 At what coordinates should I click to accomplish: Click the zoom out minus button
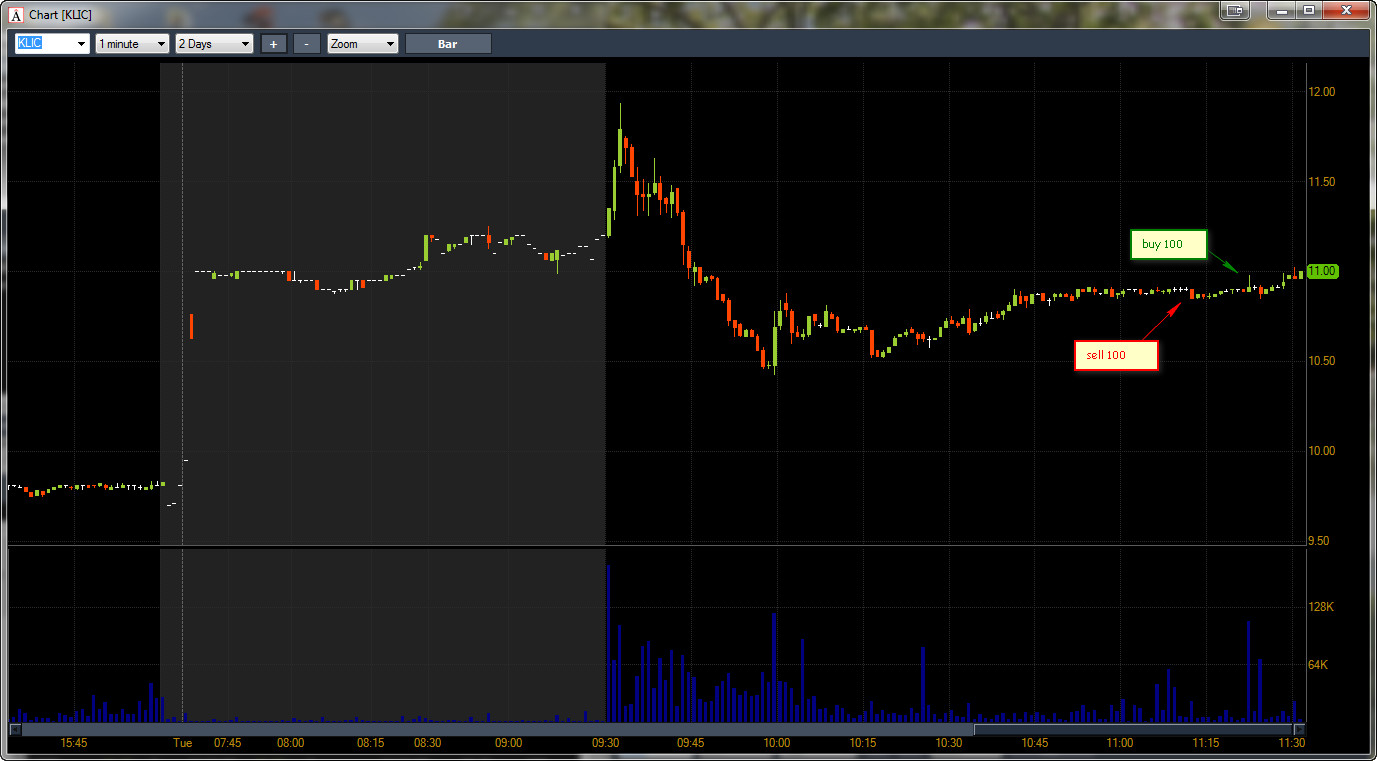(307, 44)
